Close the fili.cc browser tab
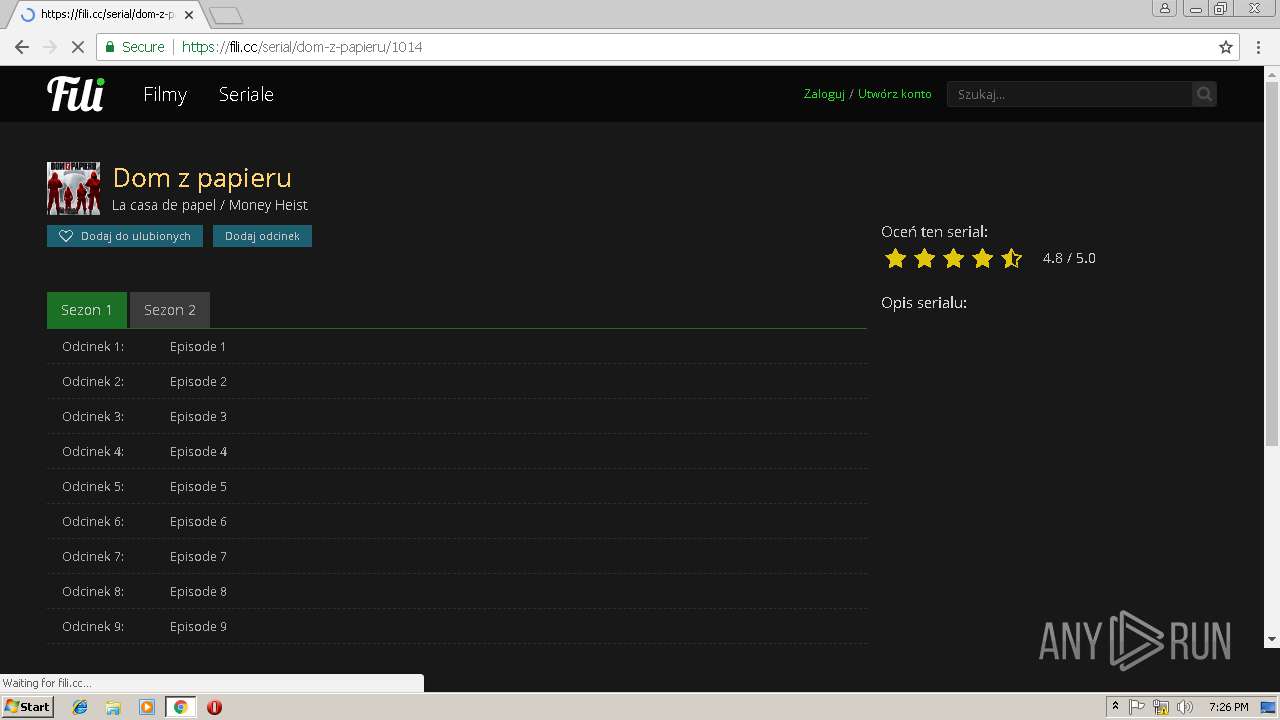Image resolution: width=1280 pixels, height=720 pixels. coord(189,15)
